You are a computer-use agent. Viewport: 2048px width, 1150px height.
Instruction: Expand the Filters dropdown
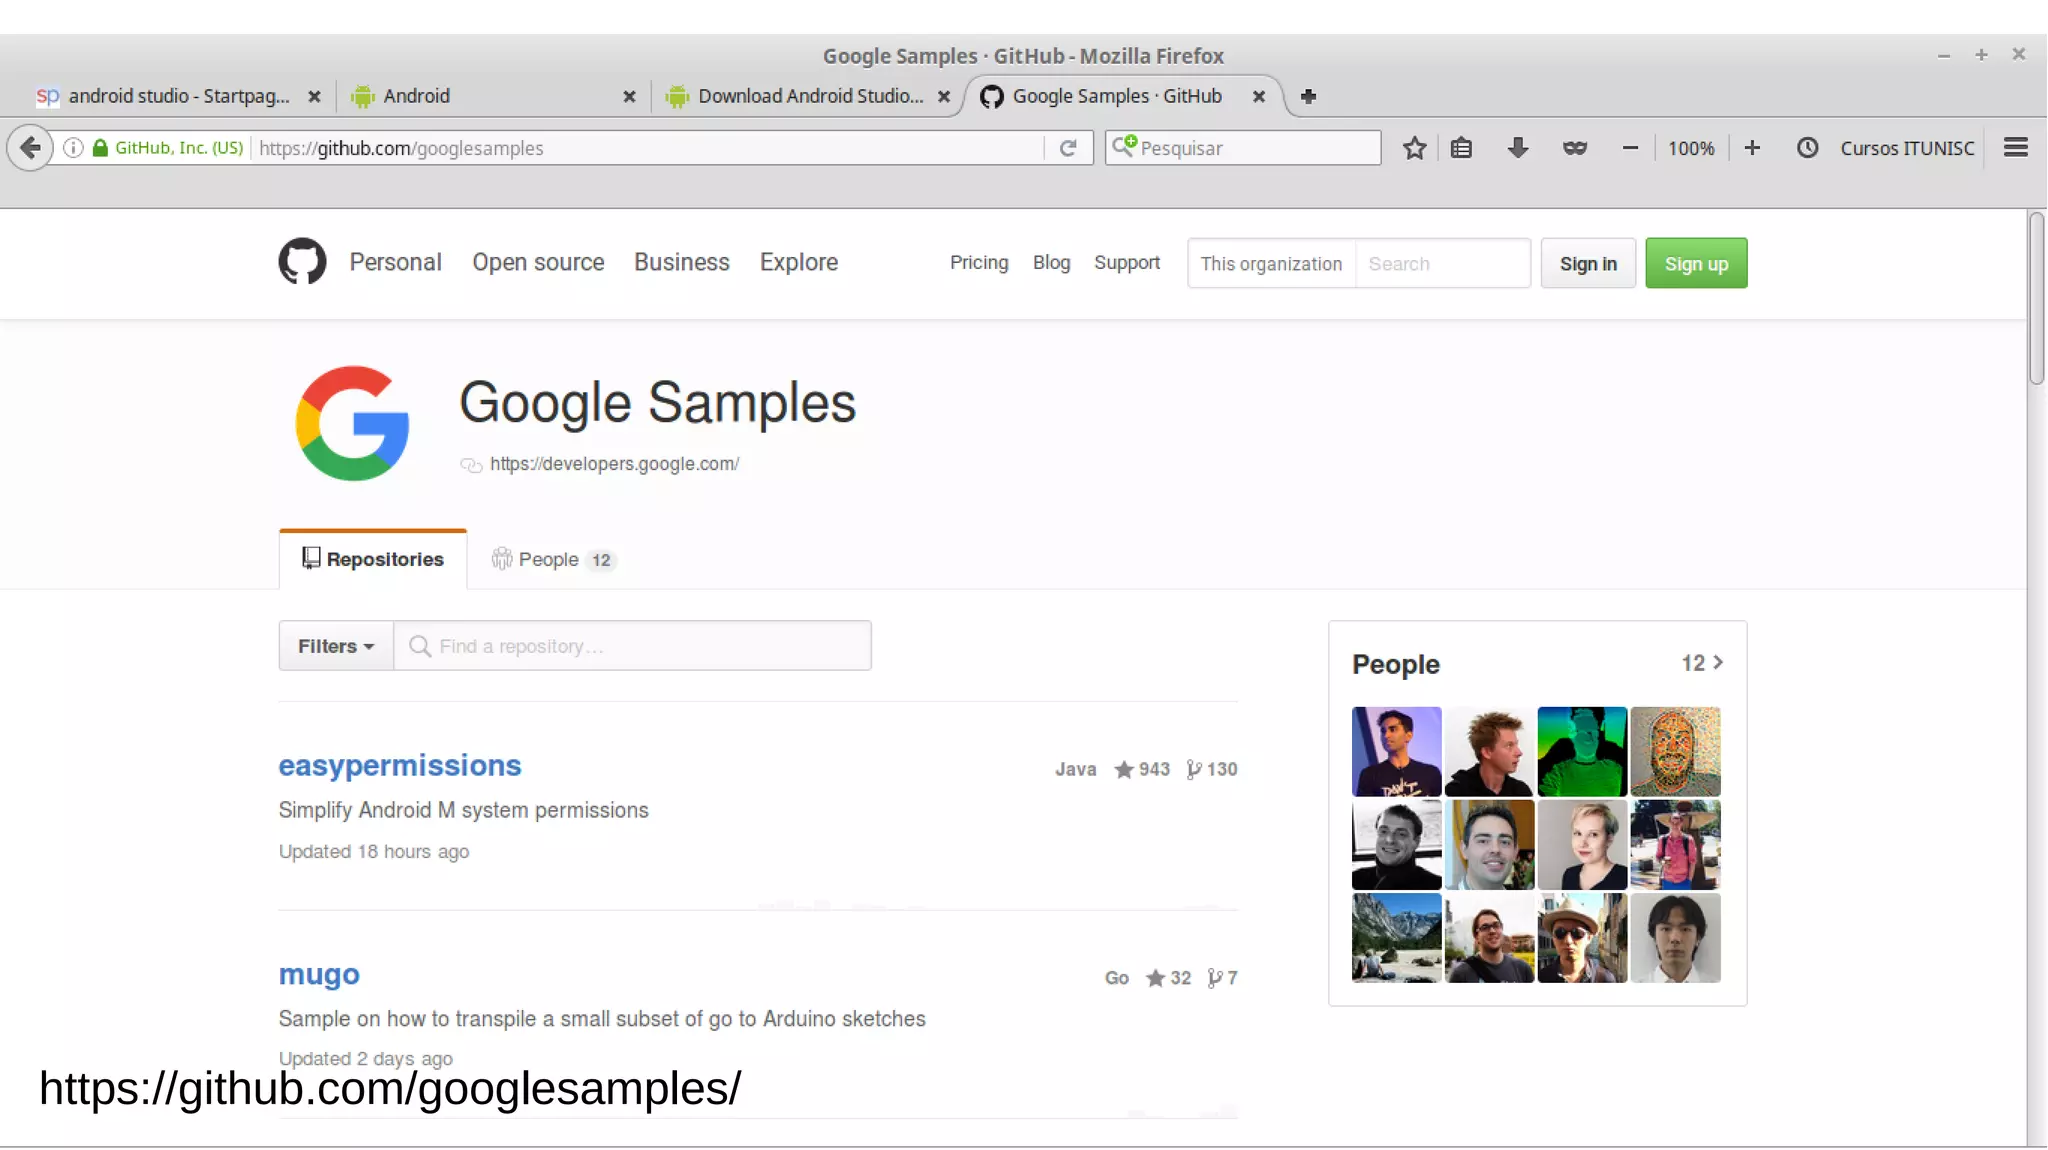pyautogui.click(x=336, y=646)
